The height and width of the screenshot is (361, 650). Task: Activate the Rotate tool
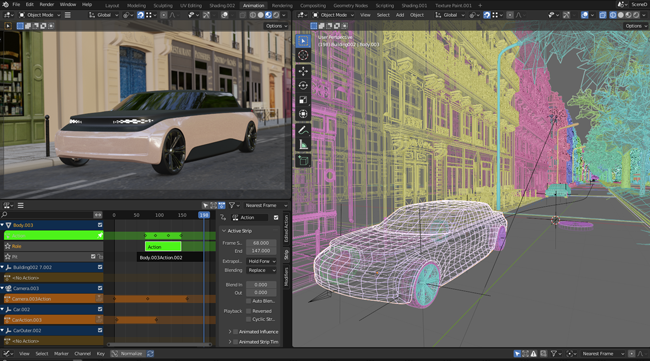coord(303,85)
